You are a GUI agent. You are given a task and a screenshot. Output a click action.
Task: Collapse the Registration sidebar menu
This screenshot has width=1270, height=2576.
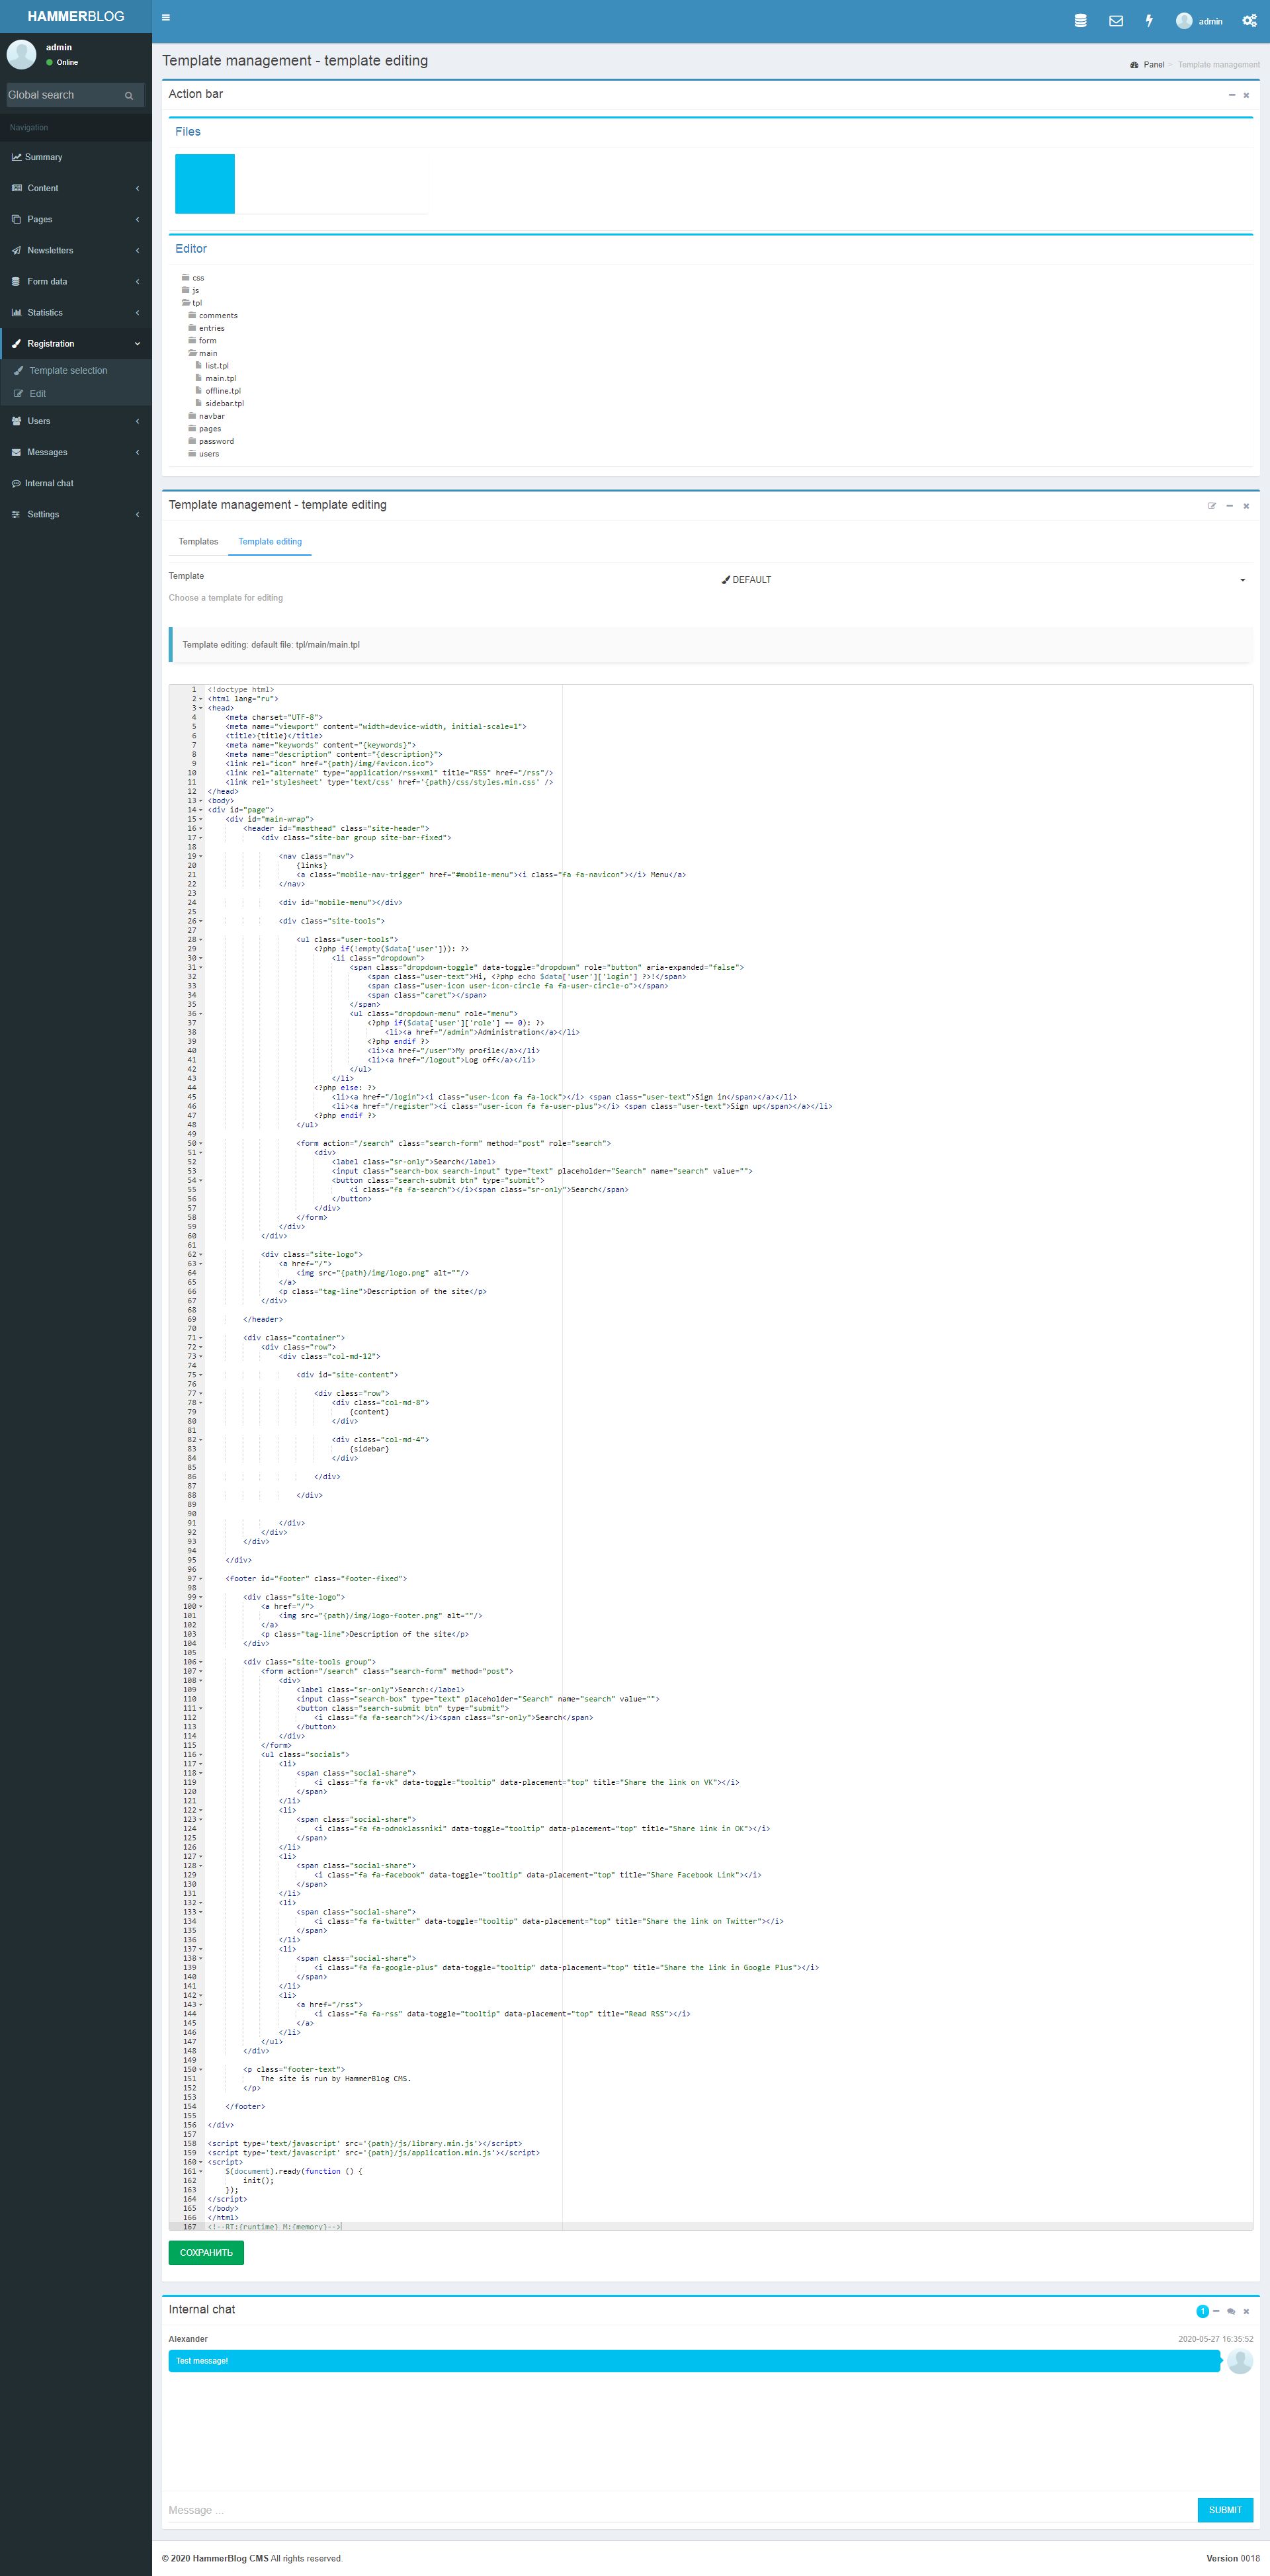tap(76, 343)
